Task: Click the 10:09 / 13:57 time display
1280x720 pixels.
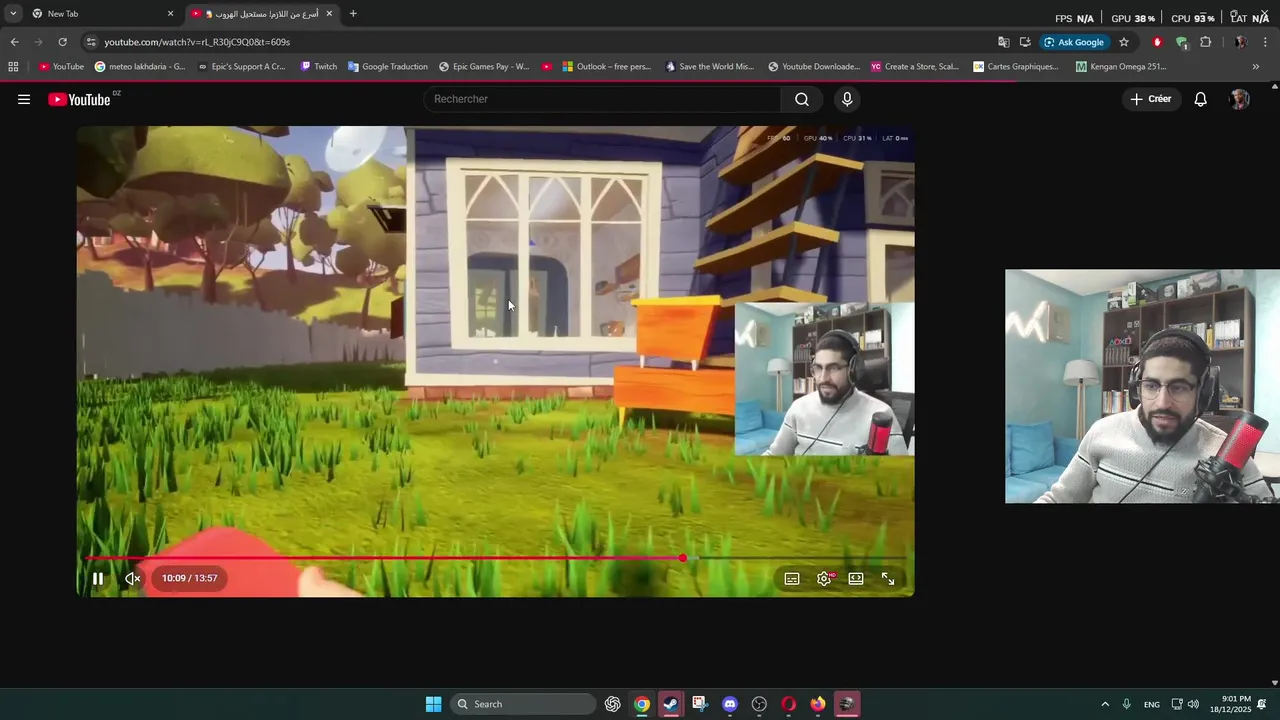Action: coord(189,578)
